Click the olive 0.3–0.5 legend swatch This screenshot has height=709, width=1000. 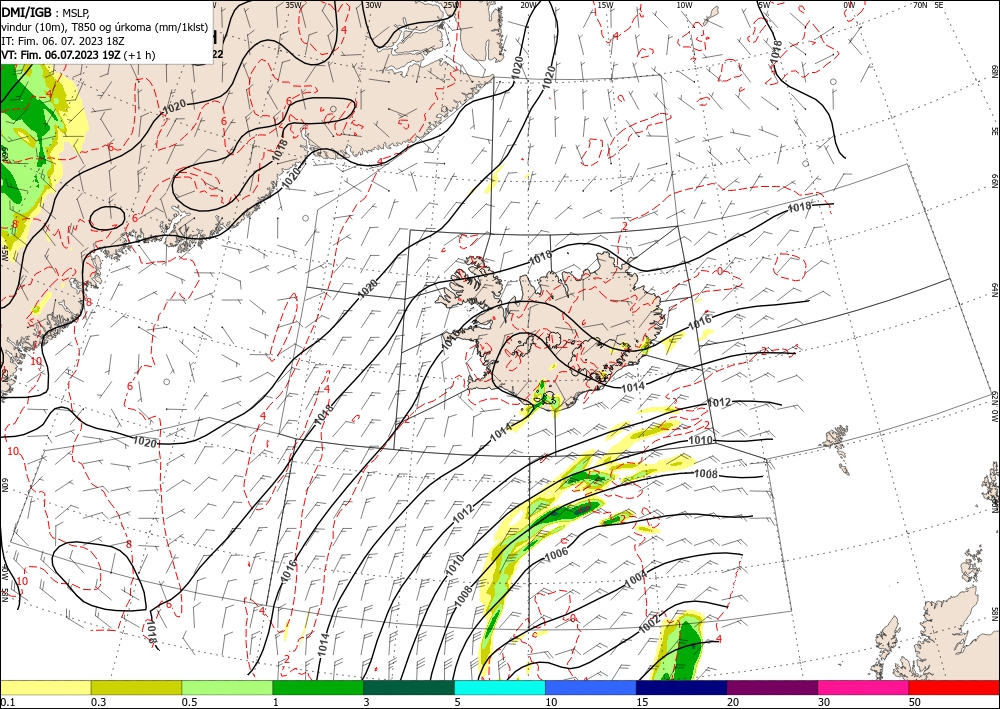tap(136, 687)
